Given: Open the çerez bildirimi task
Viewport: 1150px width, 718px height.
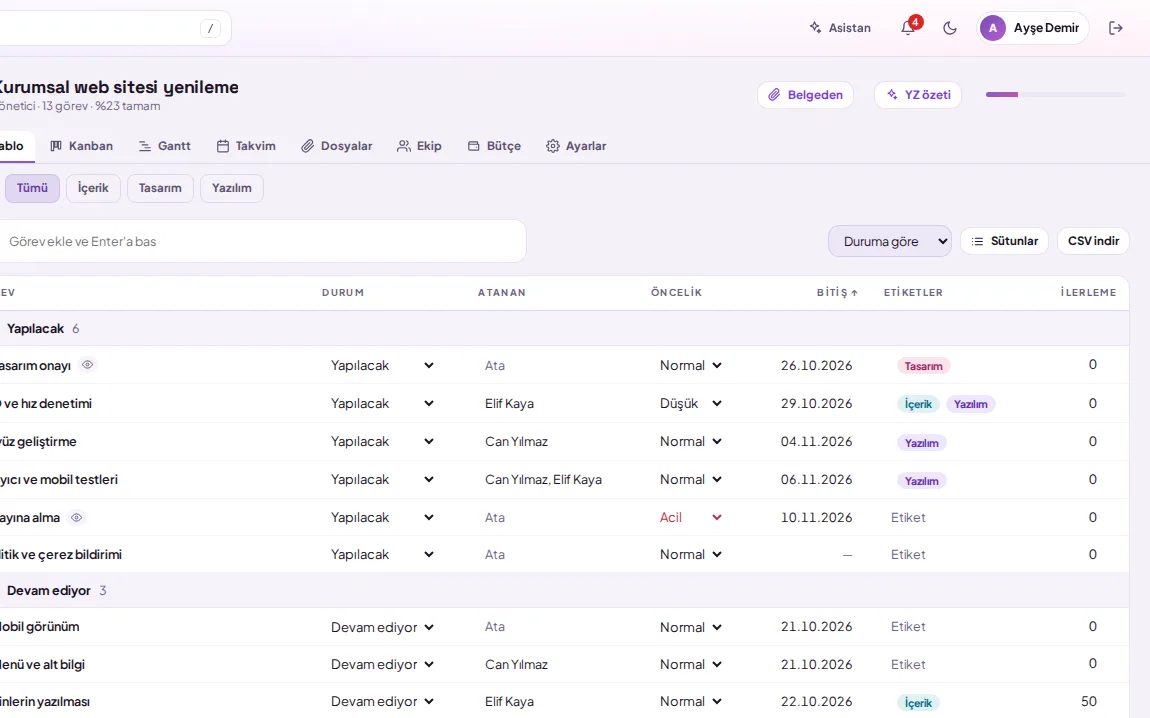Looking at the screenshot, I should coord(61,554).
